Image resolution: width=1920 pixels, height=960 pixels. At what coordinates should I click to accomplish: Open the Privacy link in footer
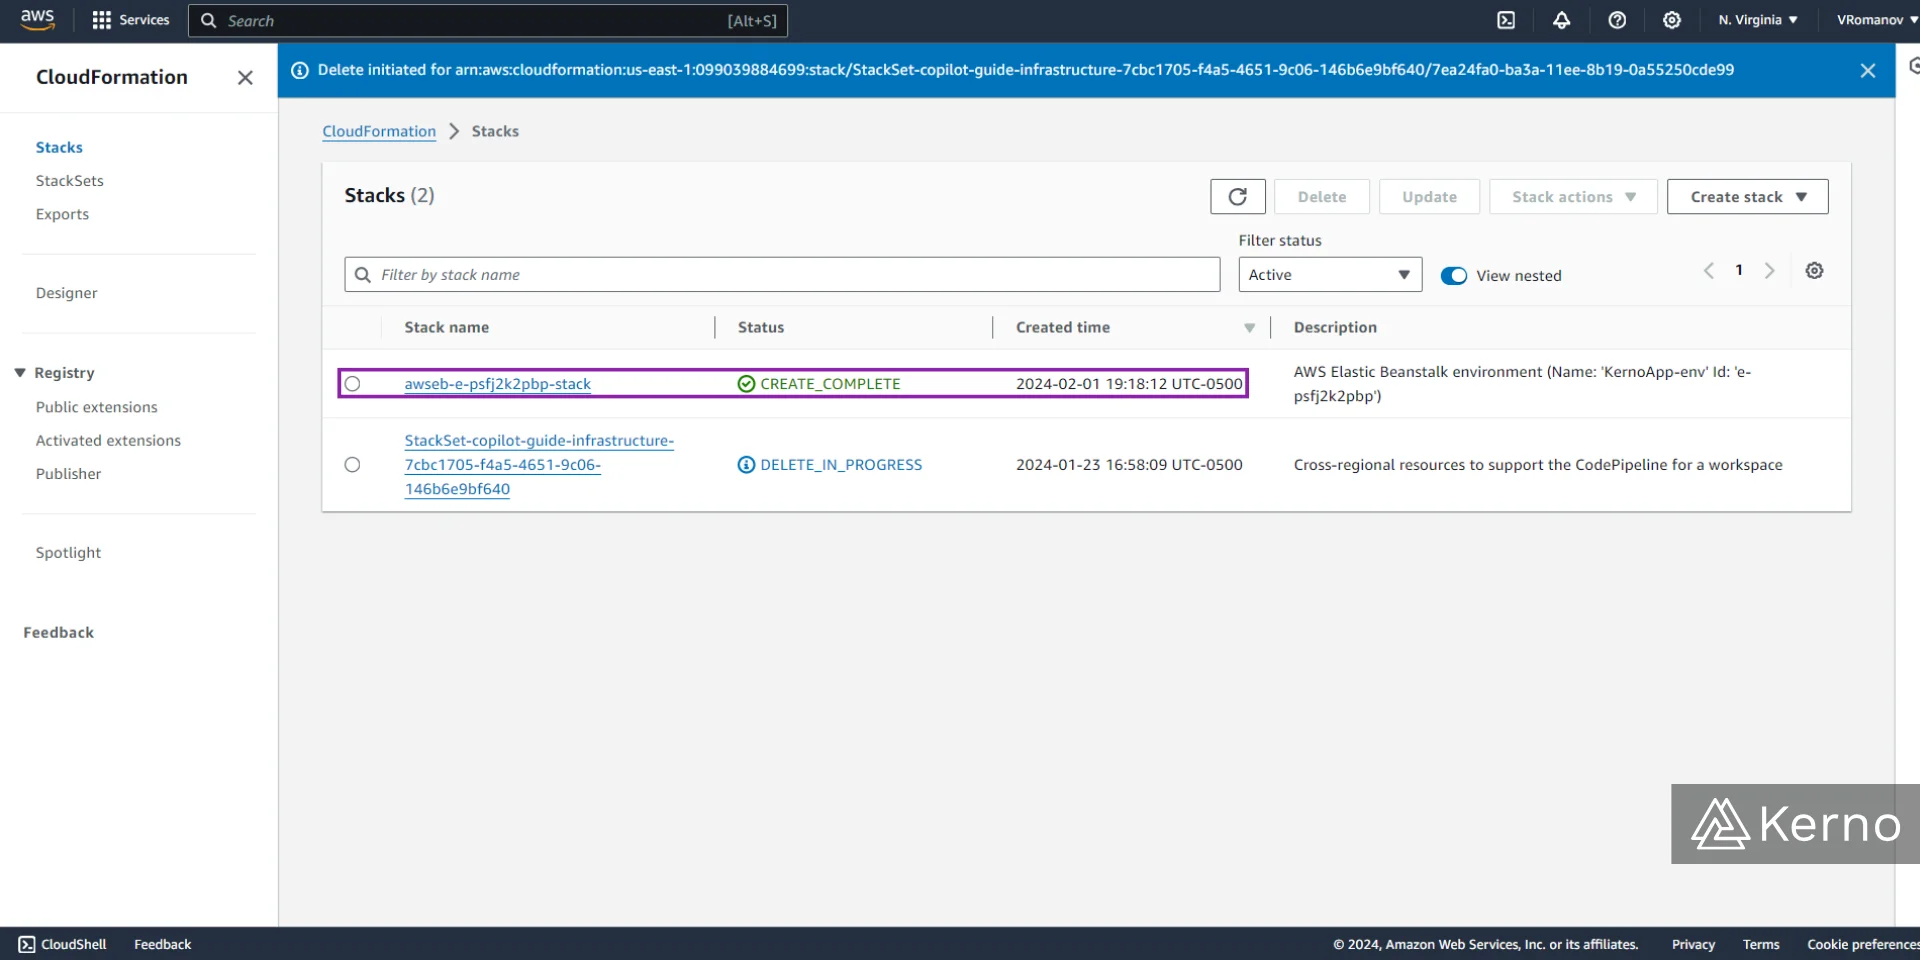click(x=1693, y=944)
